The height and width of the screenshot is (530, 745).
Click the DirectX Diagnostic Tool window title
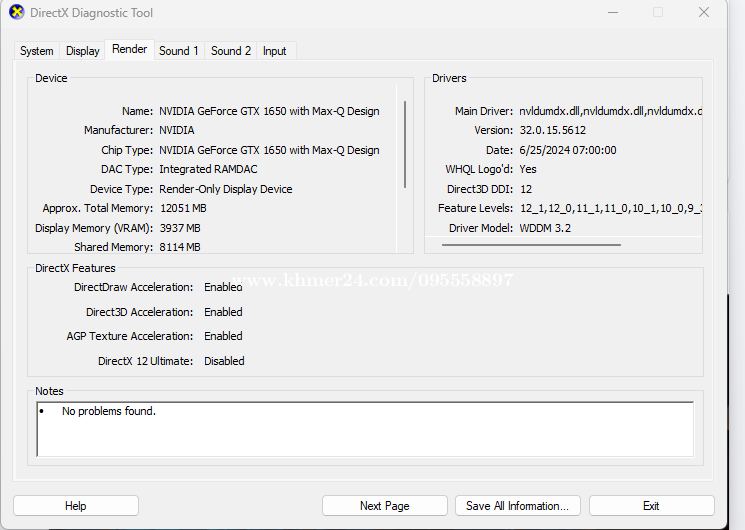(x=92, y=13)
